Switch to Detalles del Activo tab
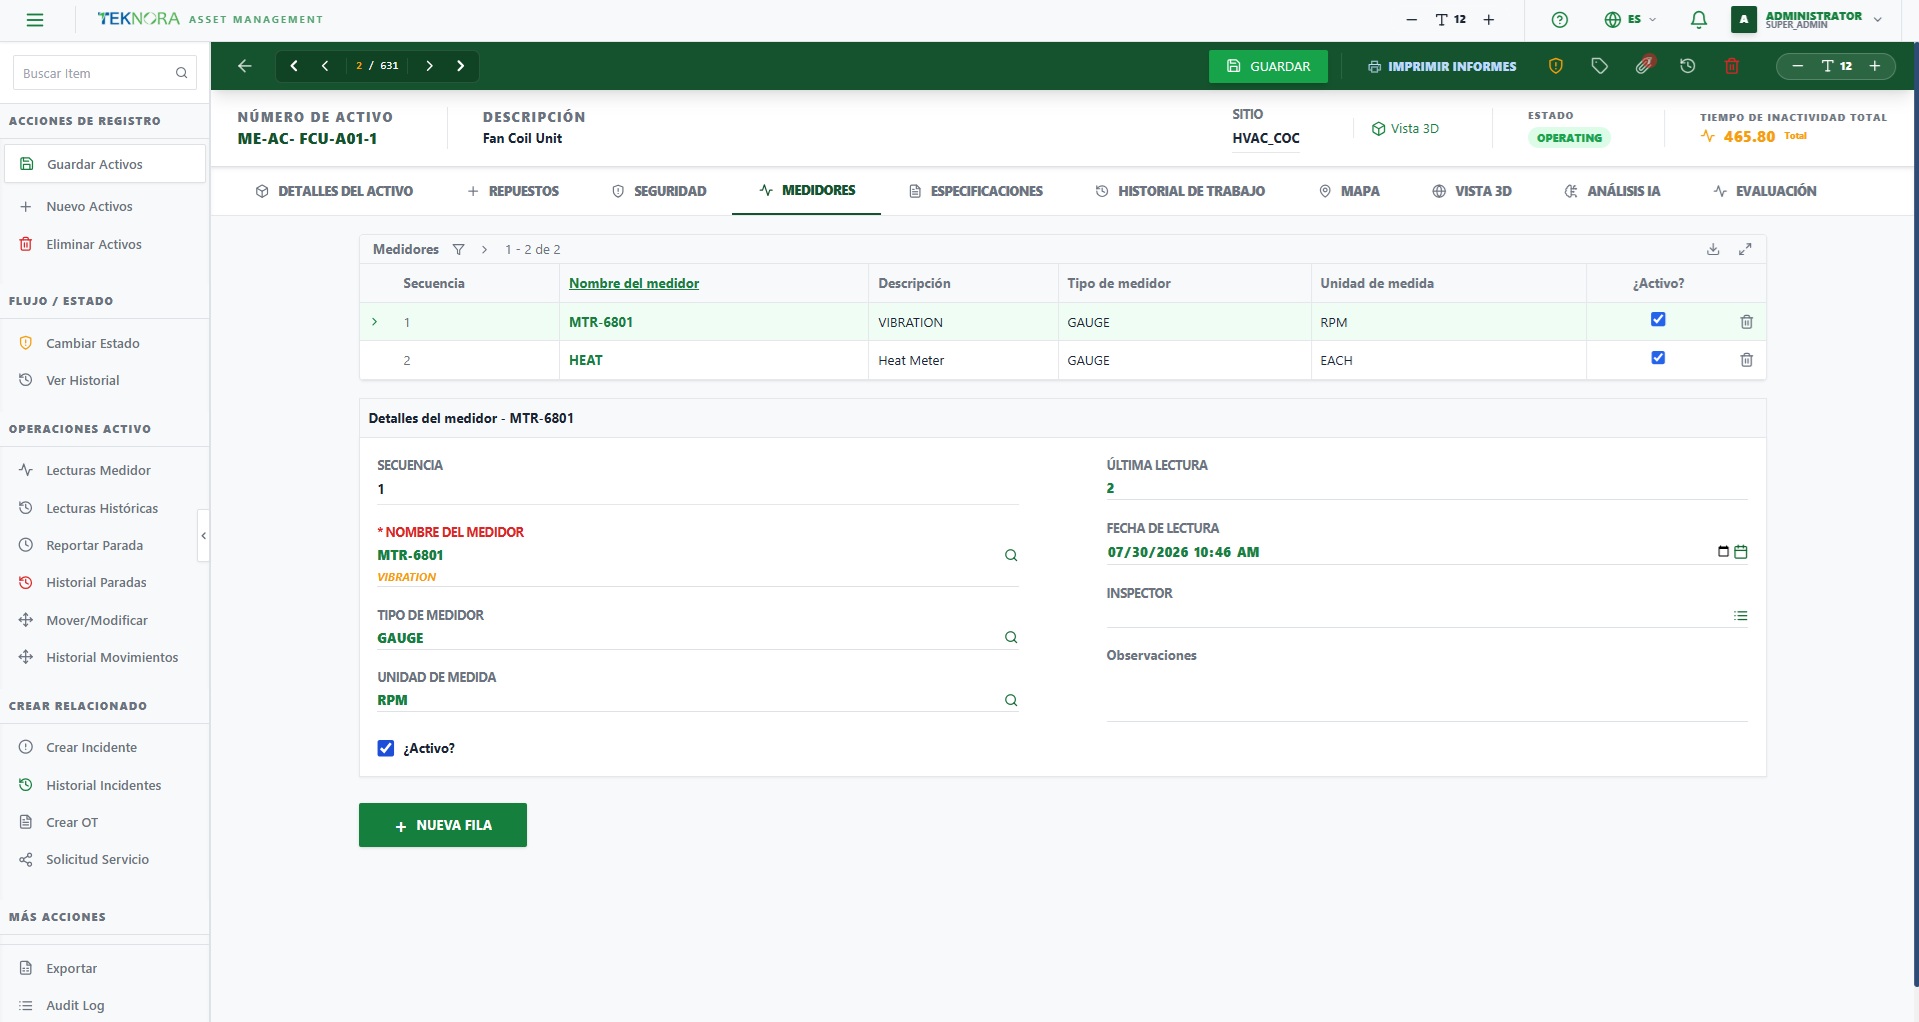This screenshot has height=1022, width=1919. [334, 191]
